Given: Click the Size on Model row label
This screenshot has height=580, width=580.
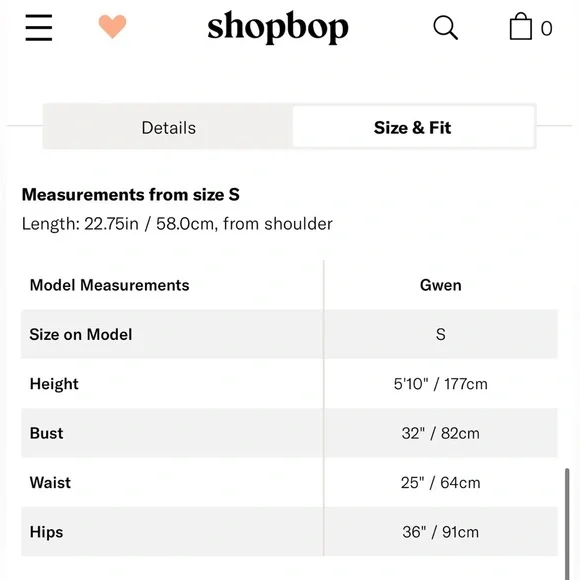Looking at the screenshot, I should point(81,334).
